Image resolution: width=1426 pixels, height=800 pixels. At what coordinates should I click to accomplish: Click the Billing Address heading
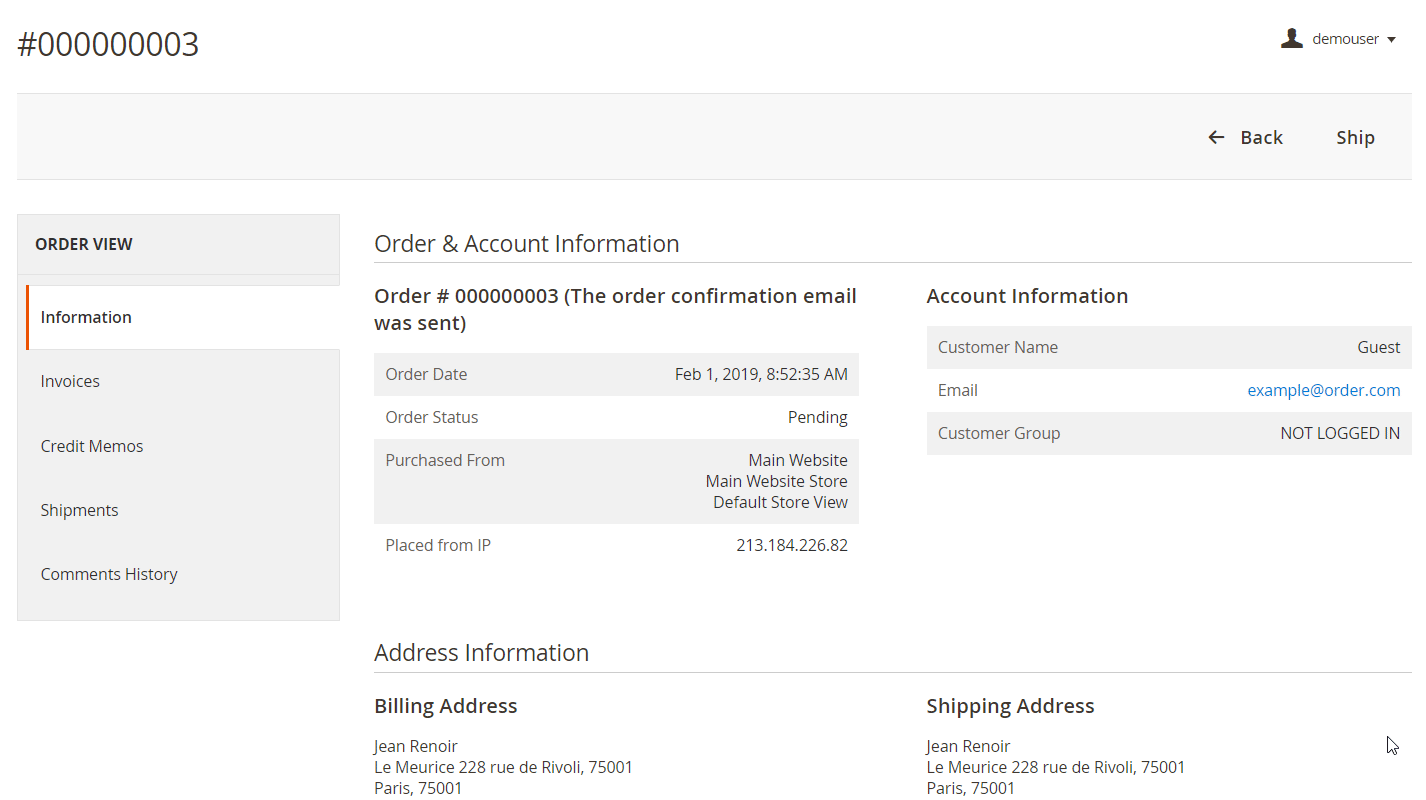click(445, 706)
